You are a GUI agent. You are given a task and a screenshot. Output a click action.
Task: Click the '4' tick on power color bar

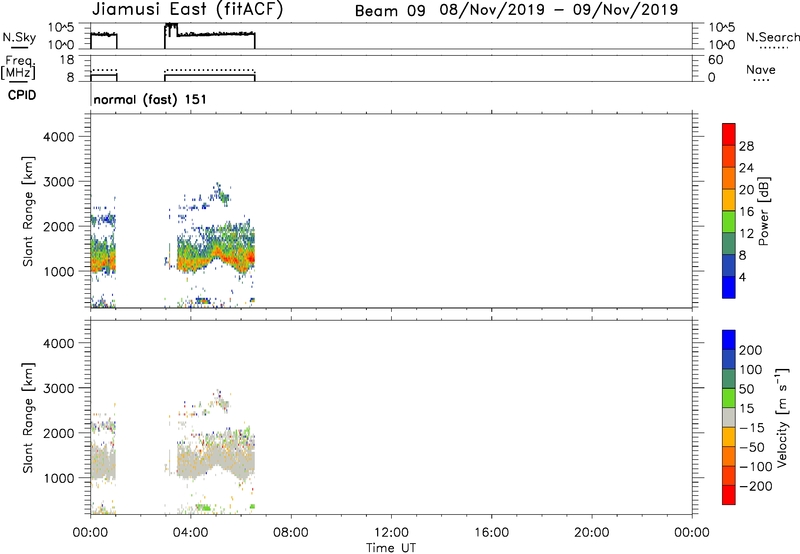coord(742,277)
